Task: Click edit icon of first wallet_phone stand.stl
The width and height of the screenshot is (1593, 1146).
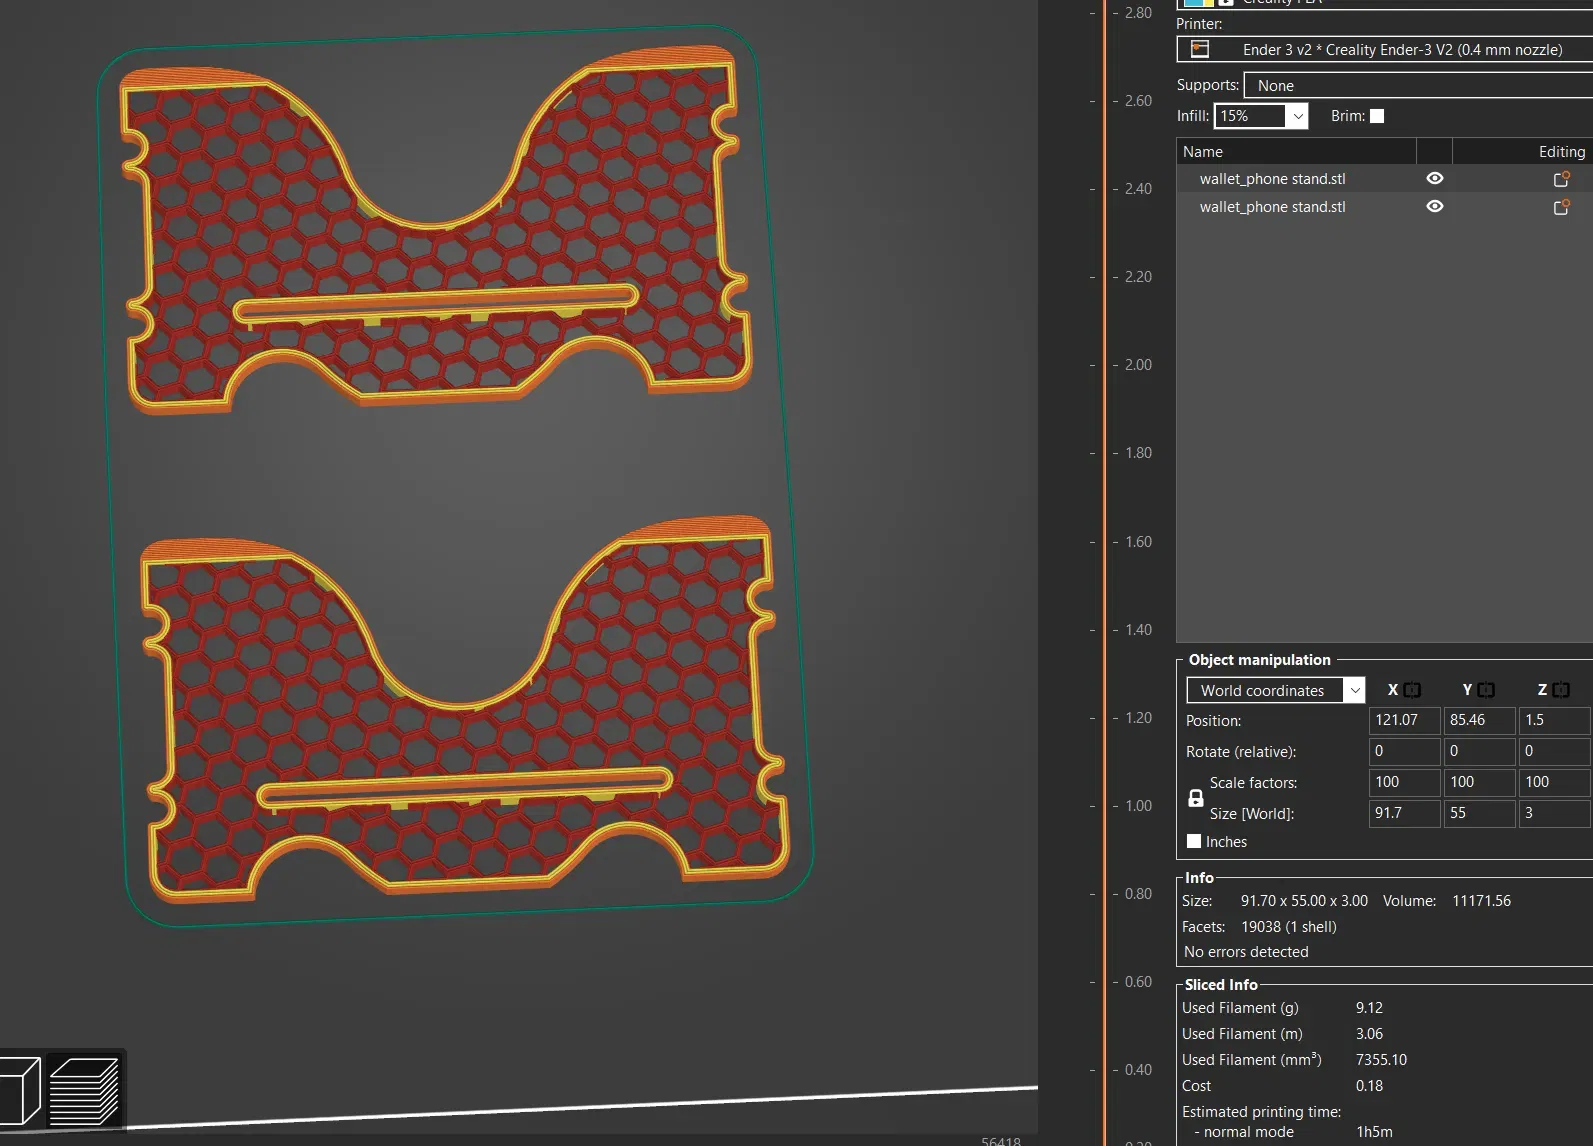Action: 1560,179
